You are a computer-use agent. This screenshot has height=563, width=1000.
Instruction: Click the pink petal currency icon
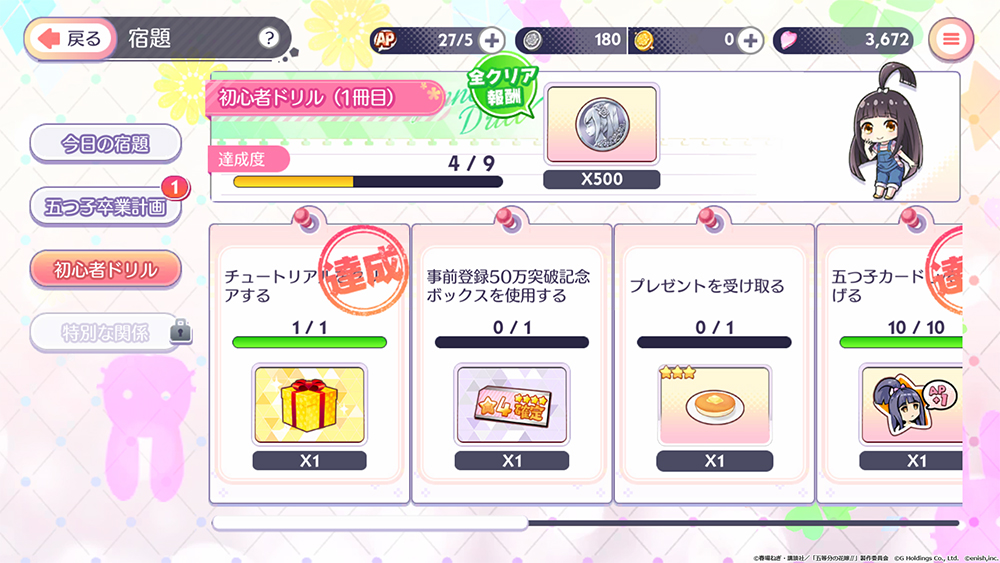click(x=789, y=40)
